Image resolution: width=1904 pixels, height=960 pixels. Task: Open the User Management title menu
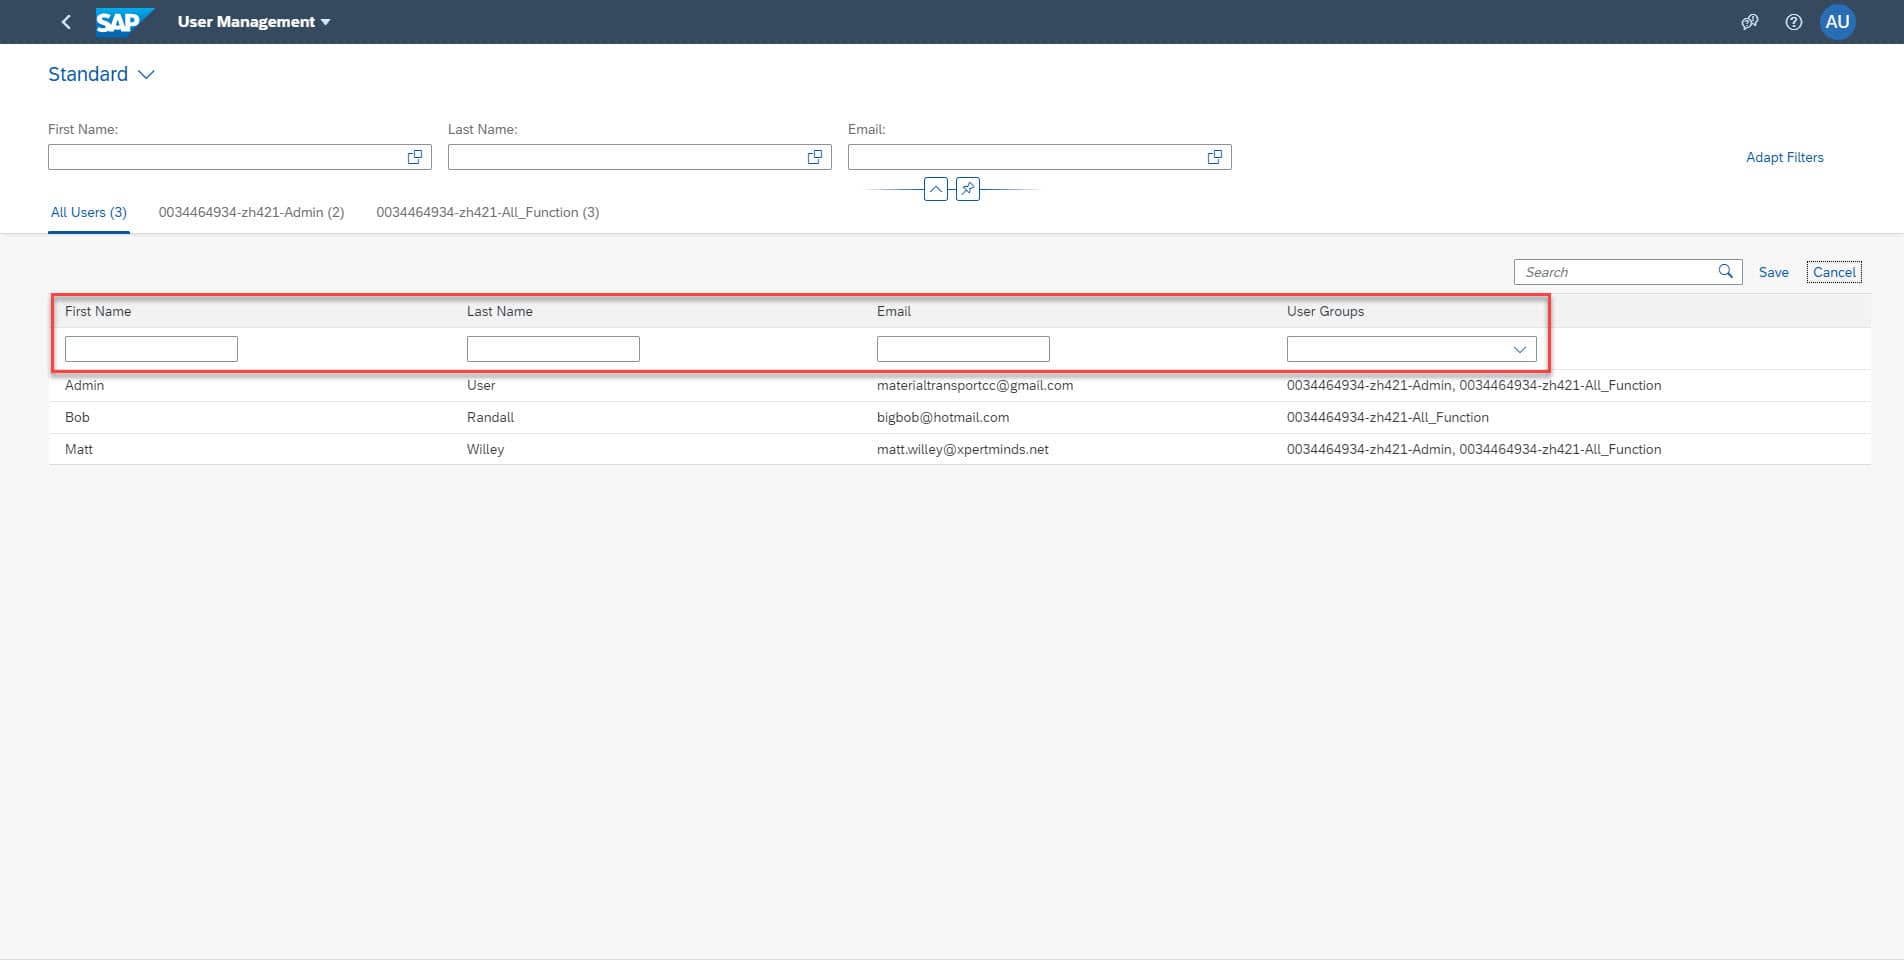click(254, 22)
